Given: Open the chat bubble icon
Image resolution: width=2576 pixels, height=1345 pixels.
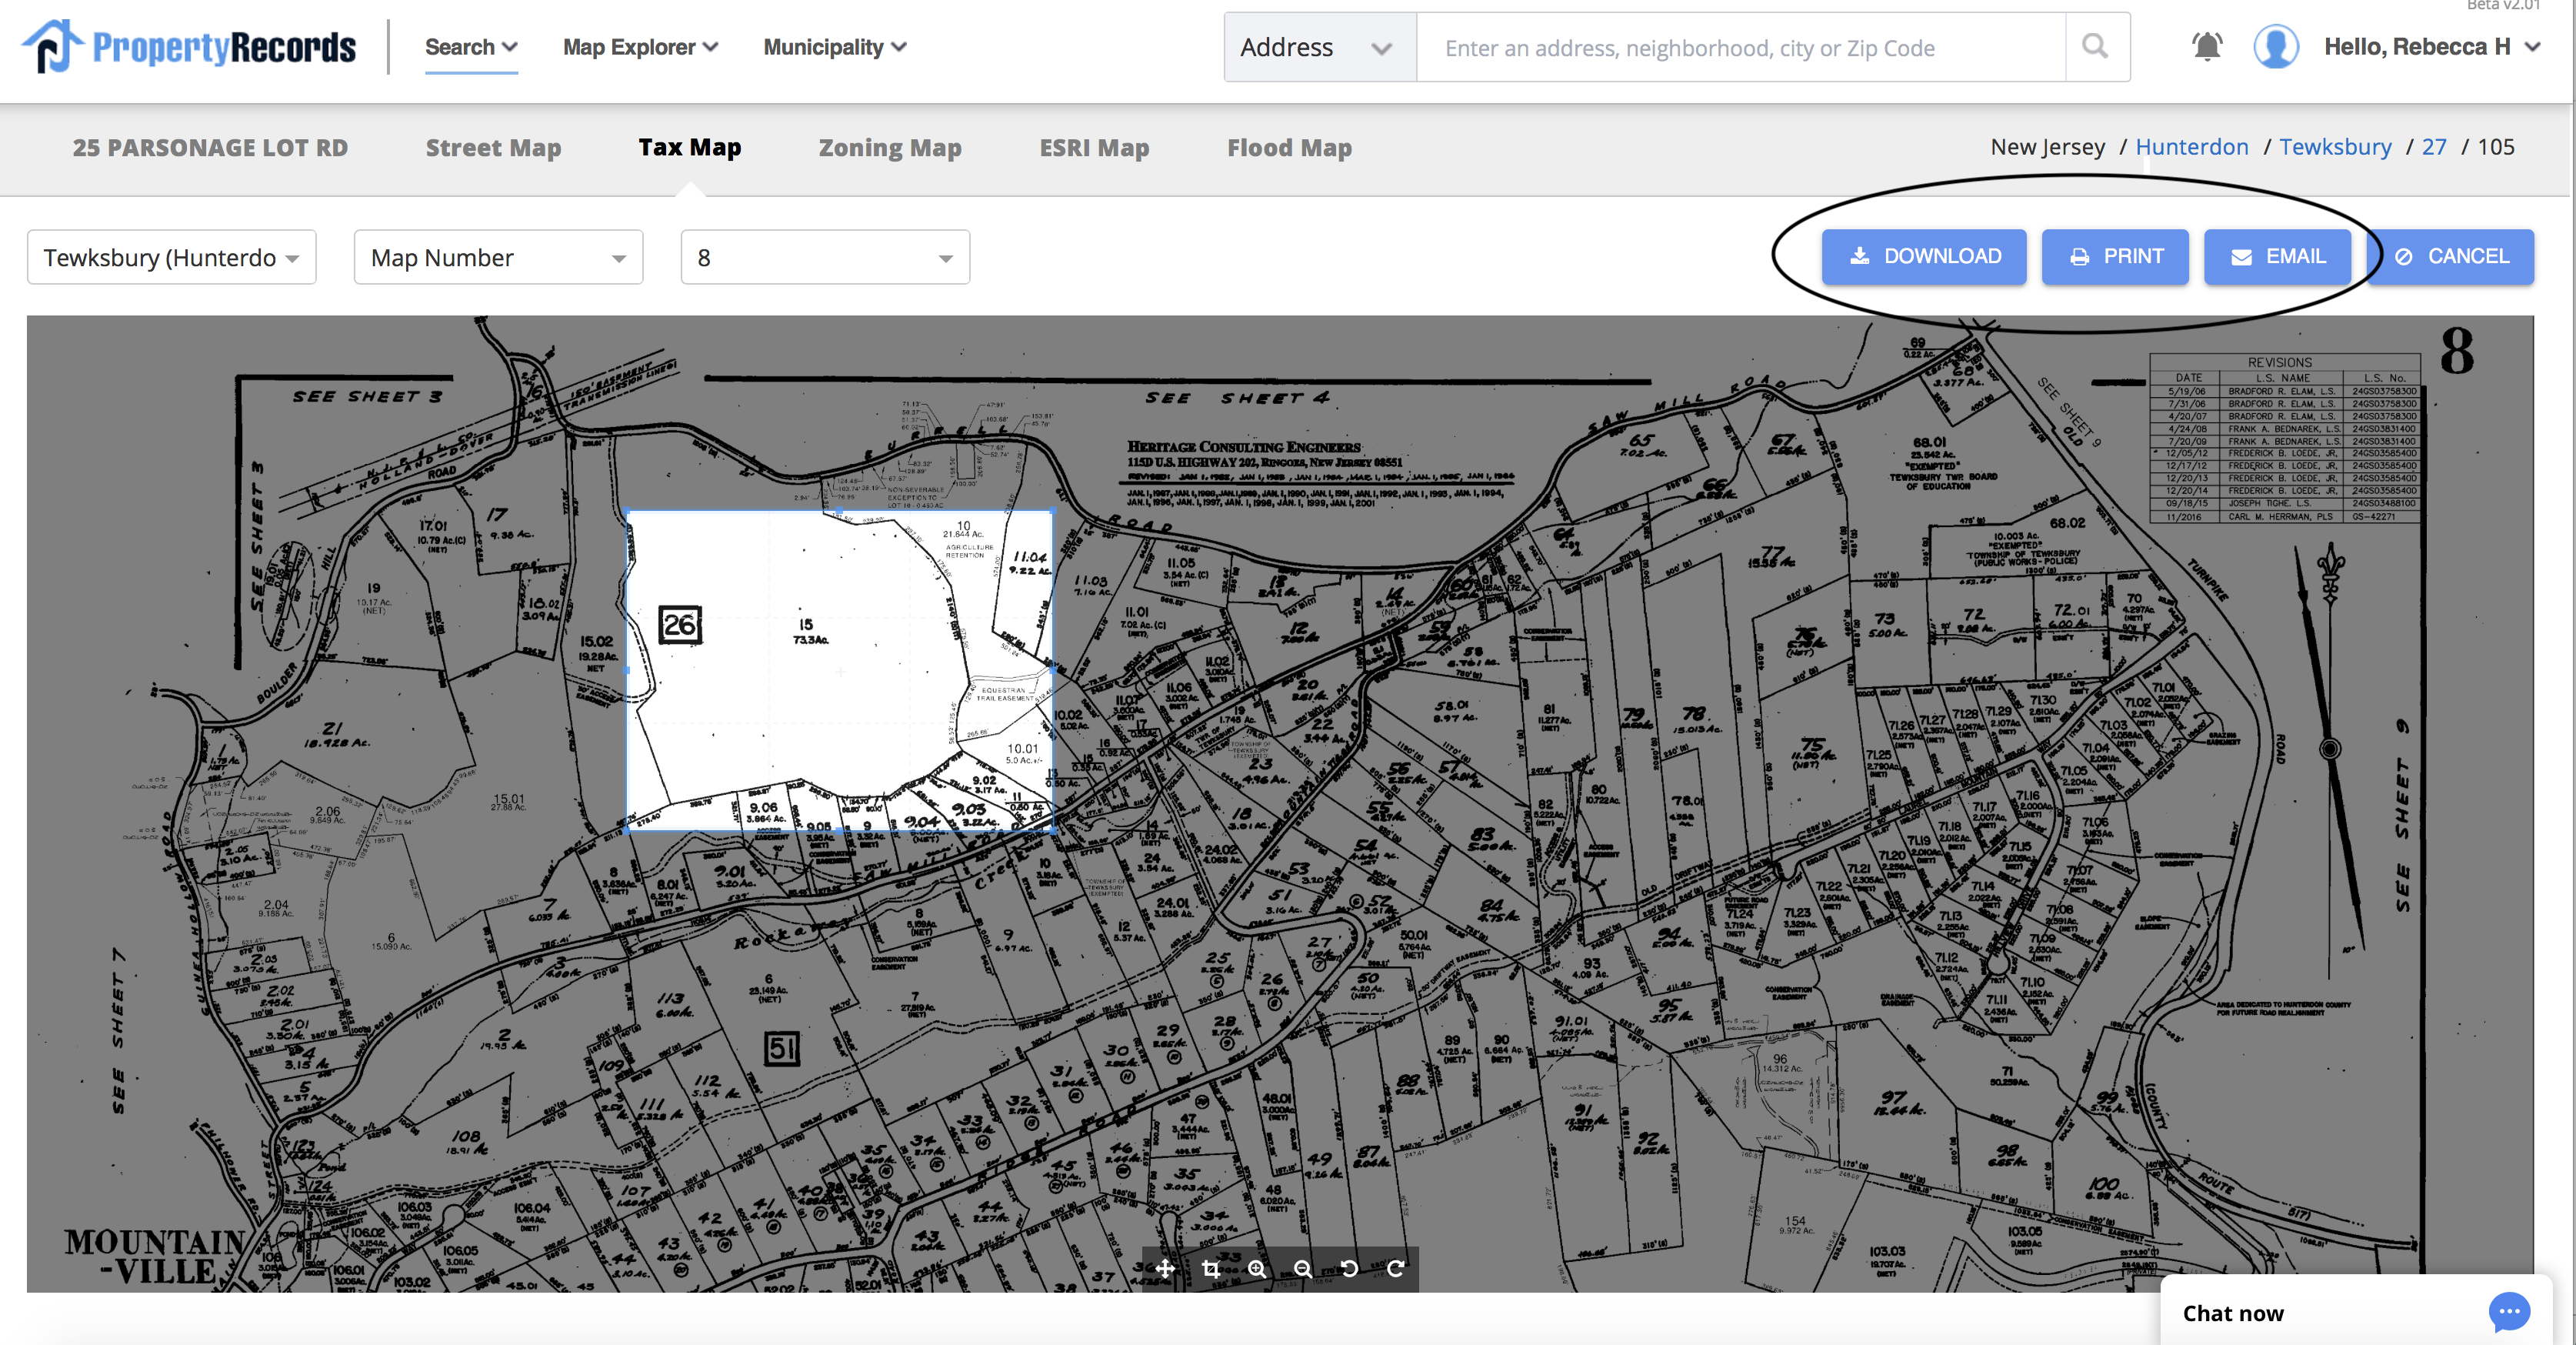Looking at the screenshot, I should click(2509, 1312).
